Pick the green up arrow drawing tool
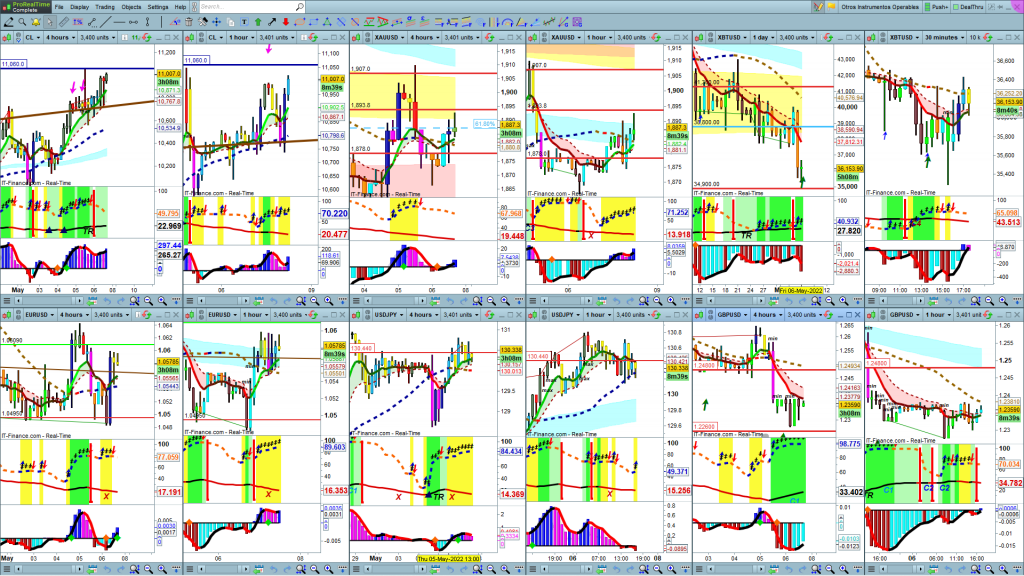1024x576 pixels. [x=258, y=22]
